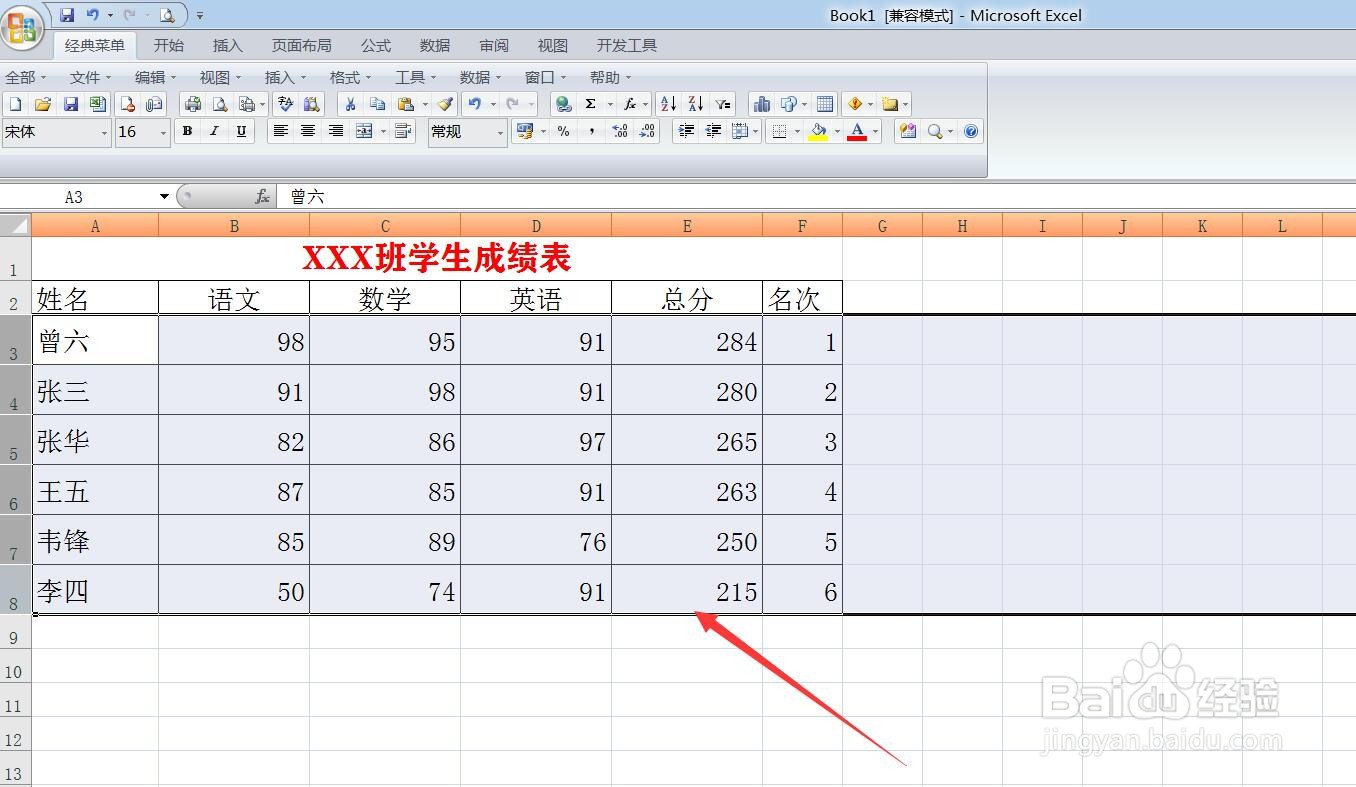Select the Insert Function (fx) icon
The image size is (1356, 787).
pos(630,103)
